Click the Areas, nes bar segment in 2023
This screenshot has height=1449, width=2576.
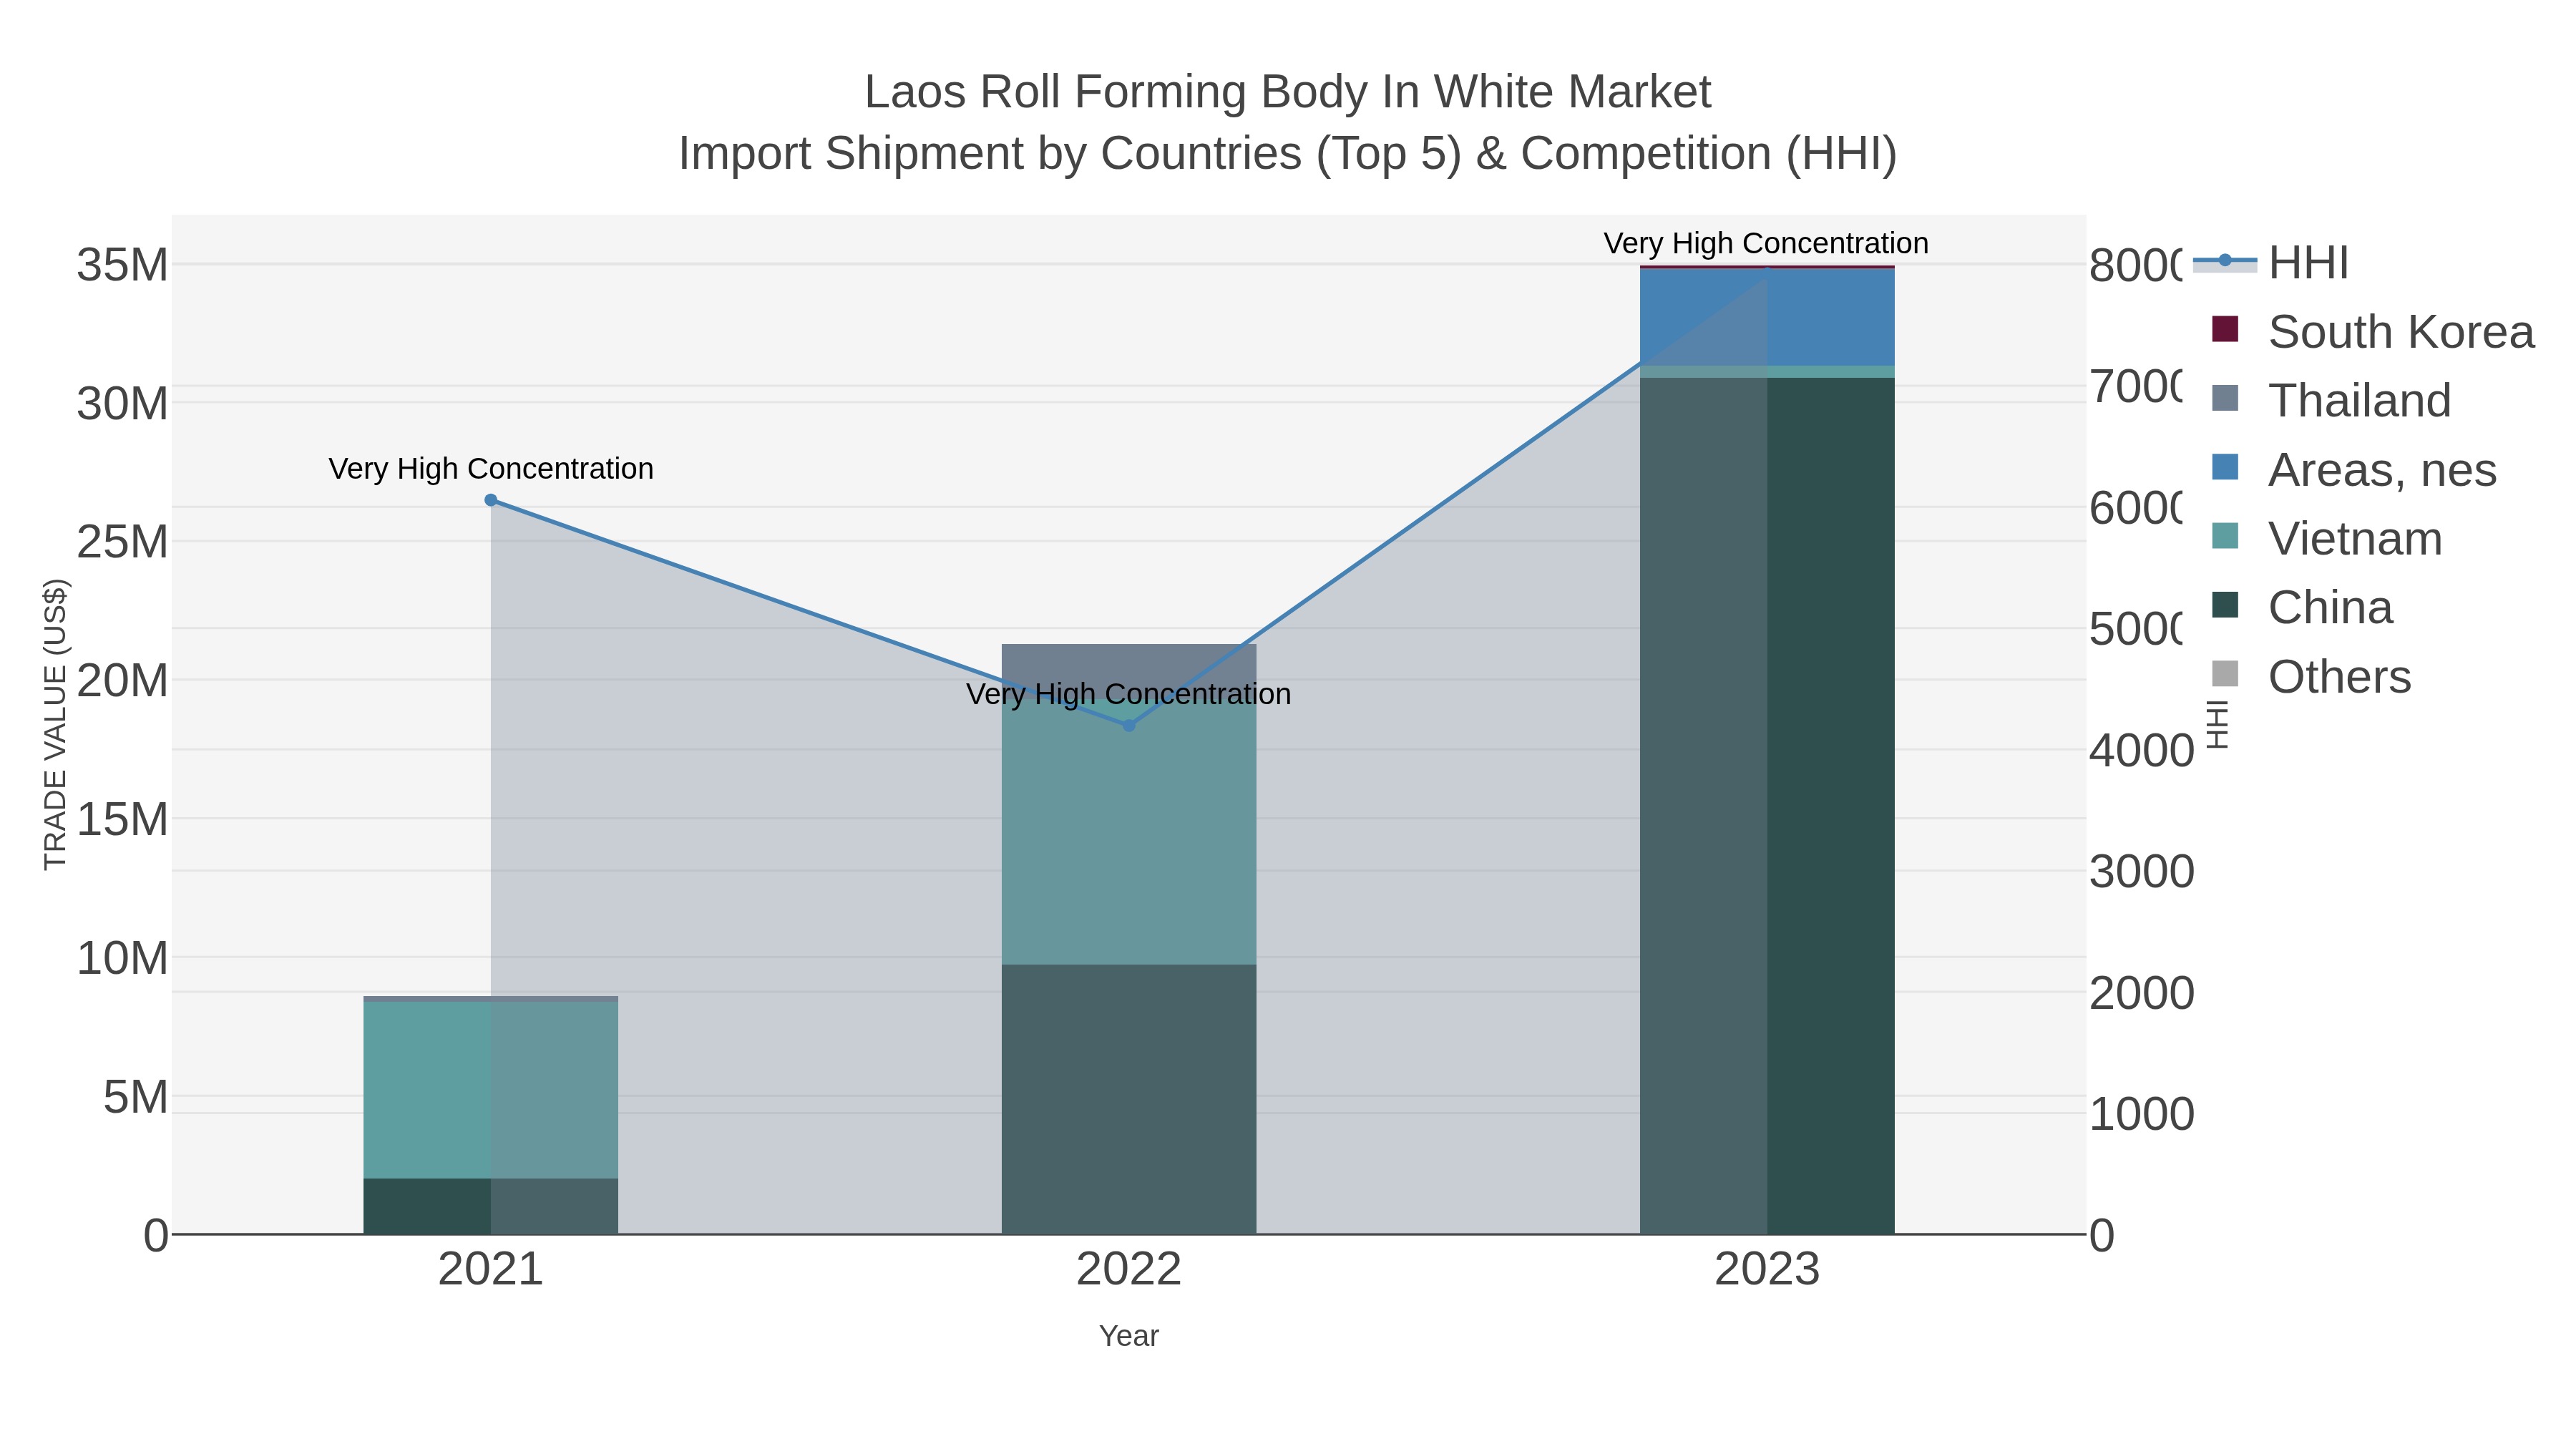[1767, 317]
